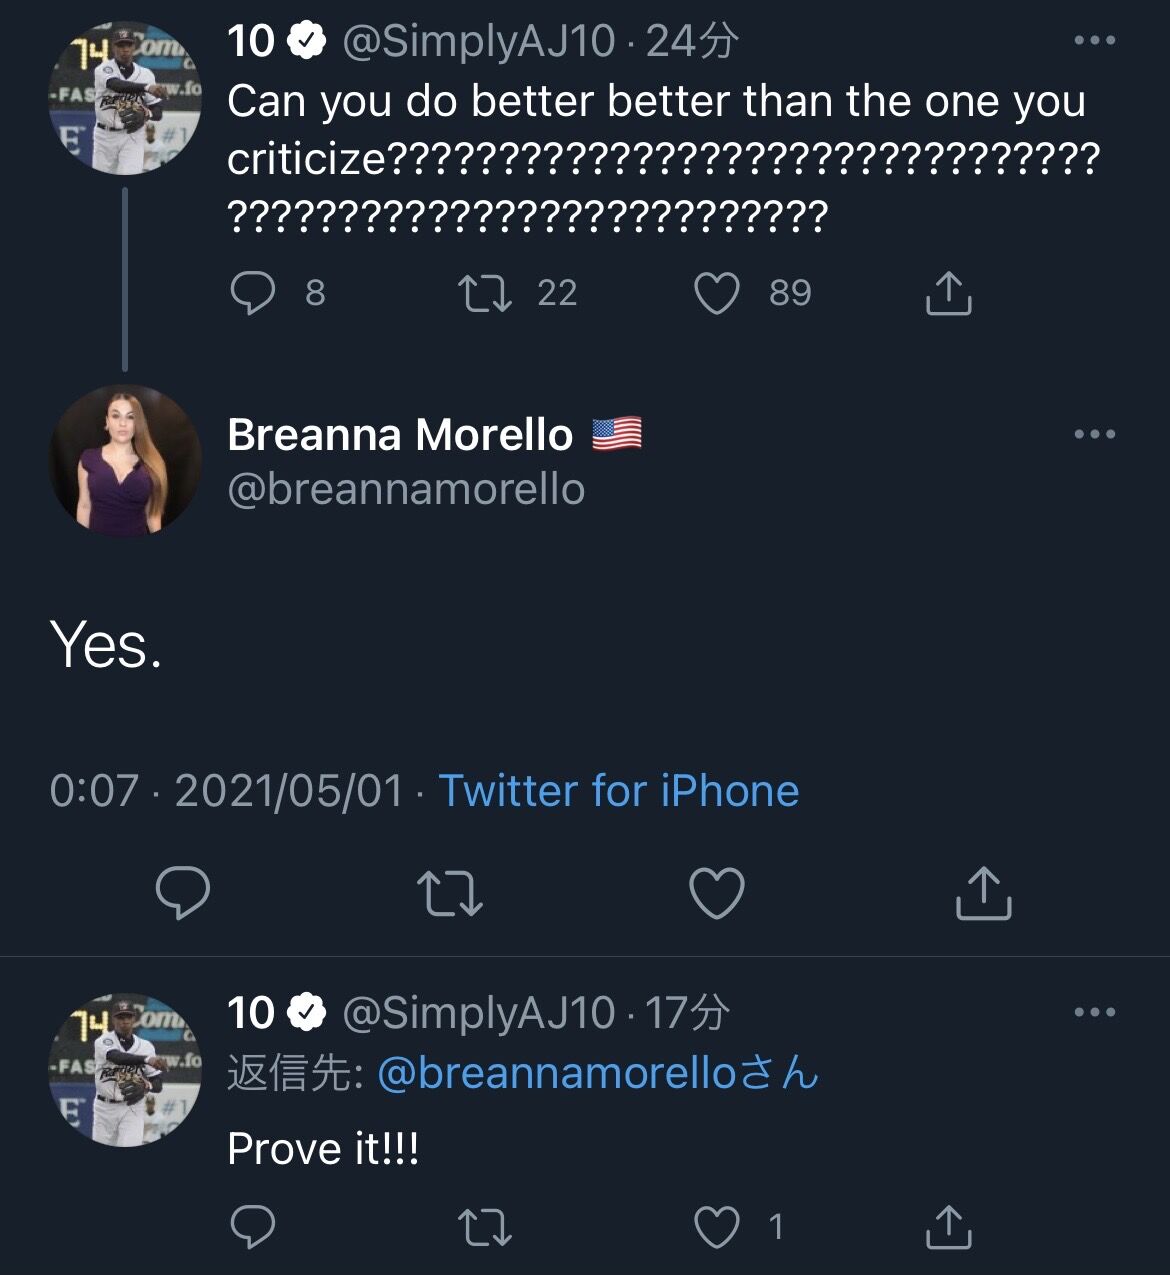
Task: Like the top tweet with 89 likes
Action: click(x=717, y=293)
